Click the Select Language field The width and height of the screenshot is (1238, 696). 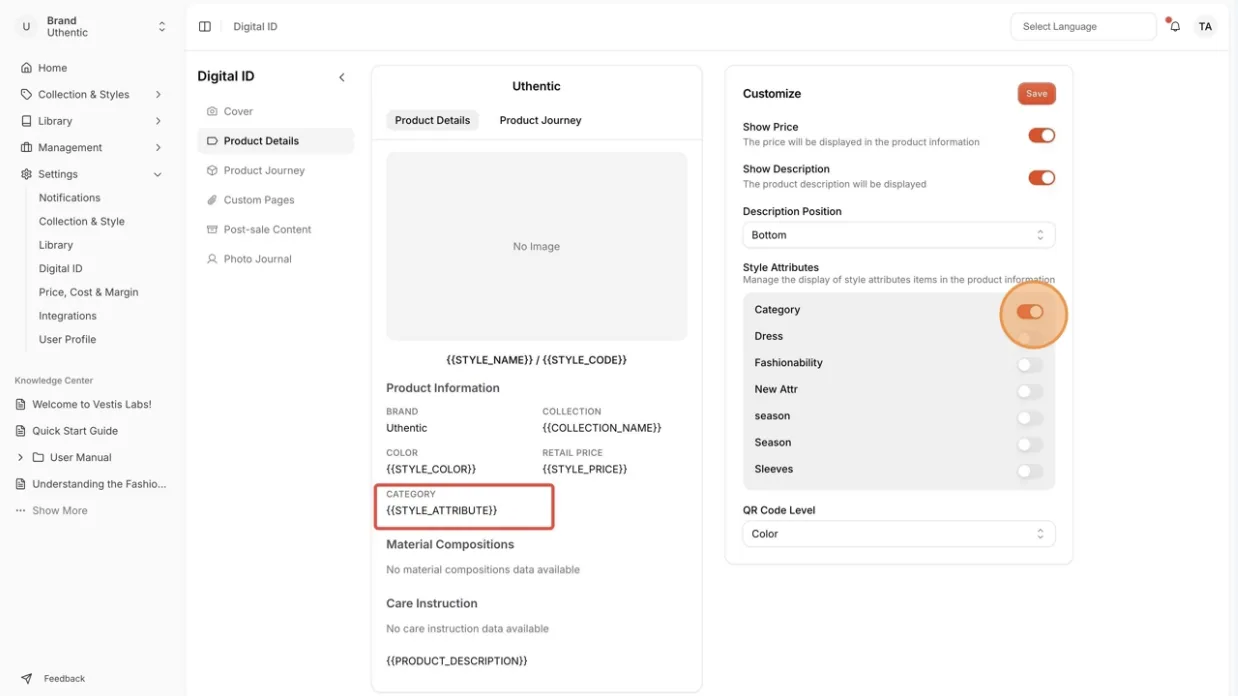tap(1083, 27)
